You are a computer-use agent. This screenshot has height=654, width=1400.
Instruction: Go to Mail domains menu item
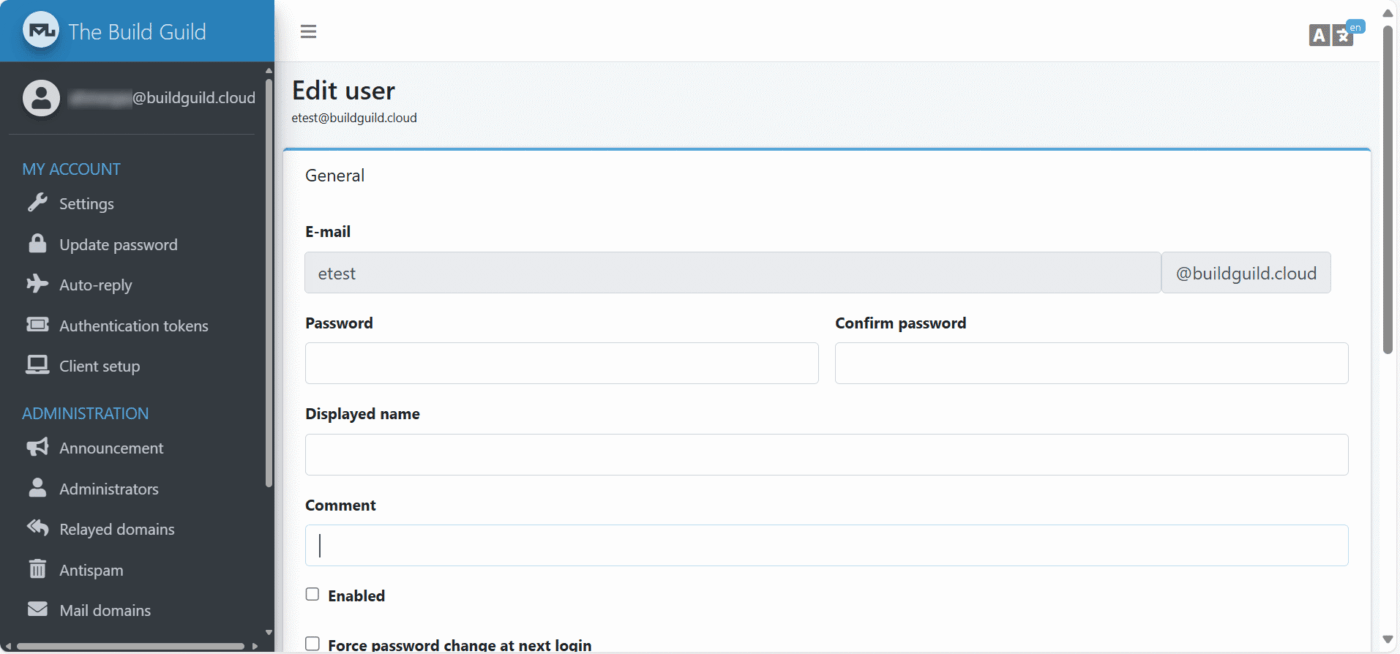[x=104, y=610]
